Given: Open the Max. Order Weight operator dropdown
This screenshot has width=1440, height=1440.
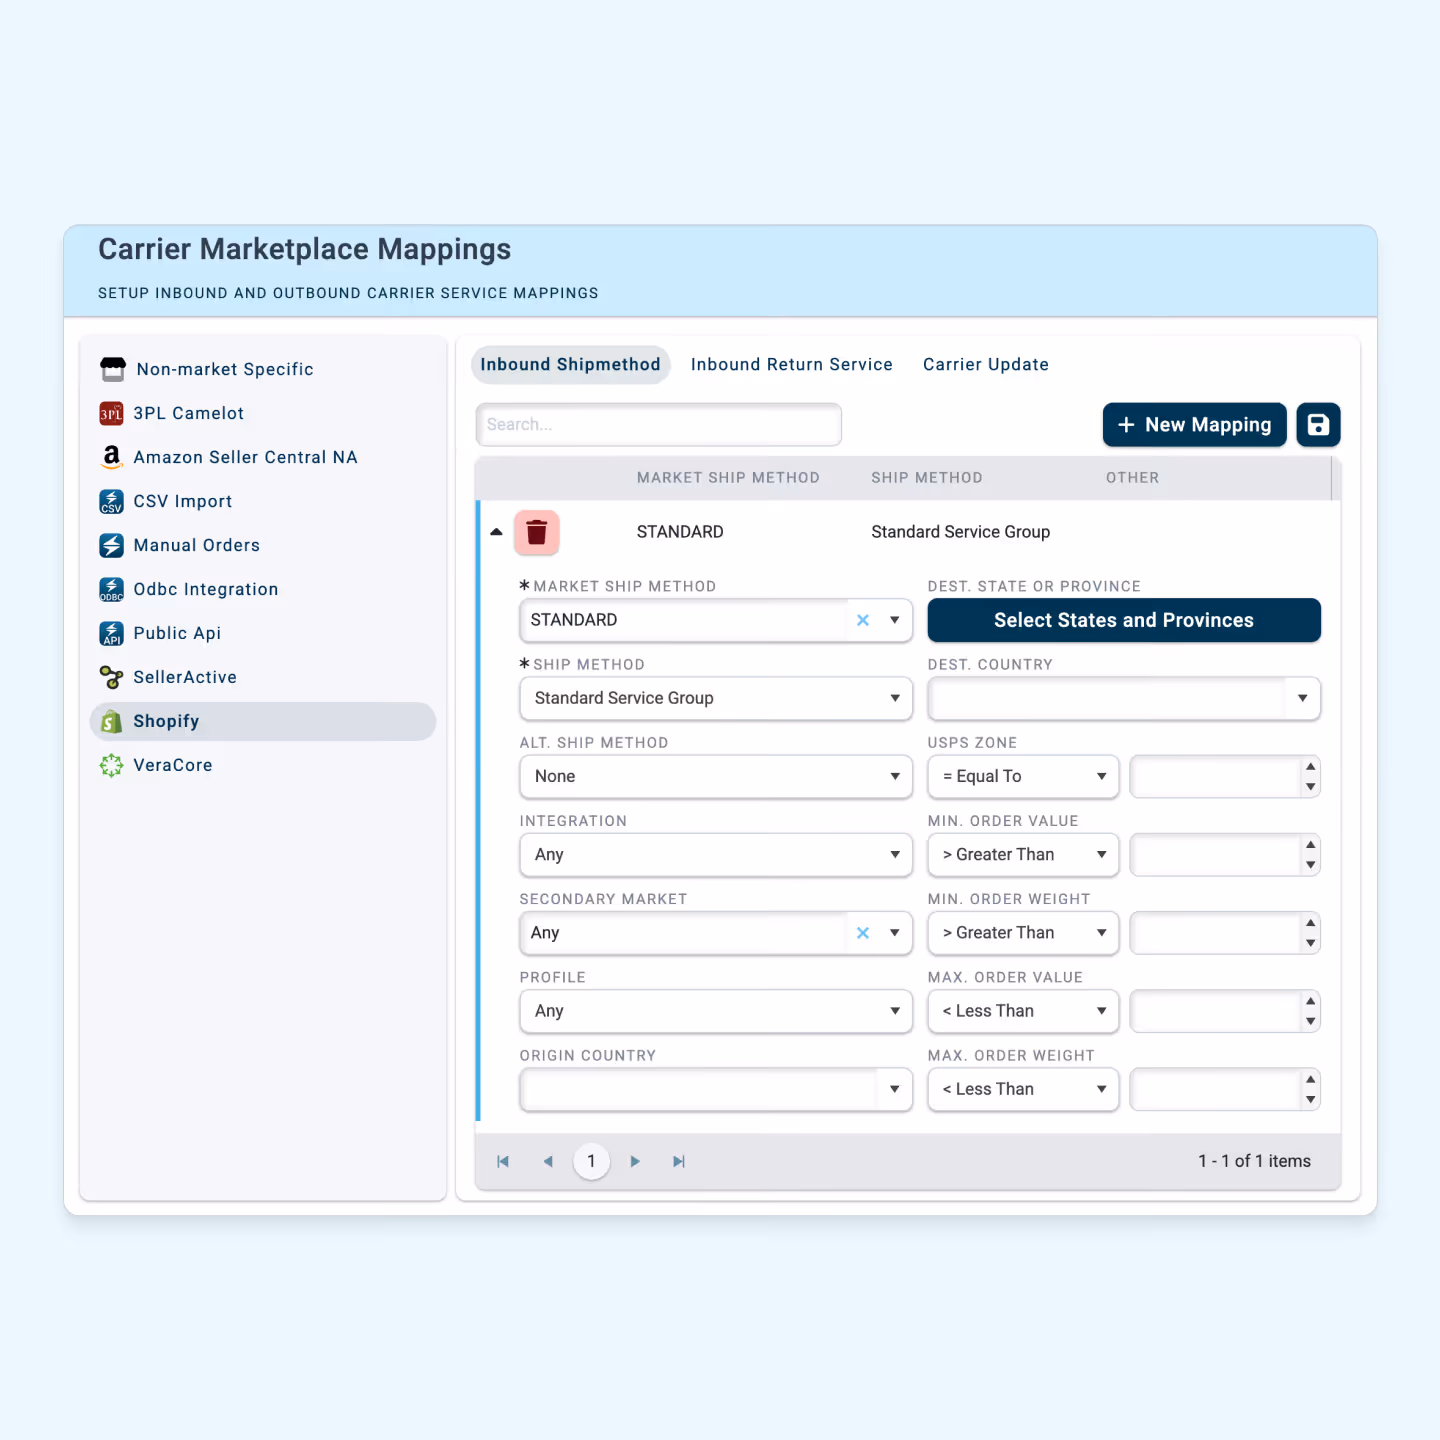Looking at the screenshot, I should click(x=1023, y=1089).
